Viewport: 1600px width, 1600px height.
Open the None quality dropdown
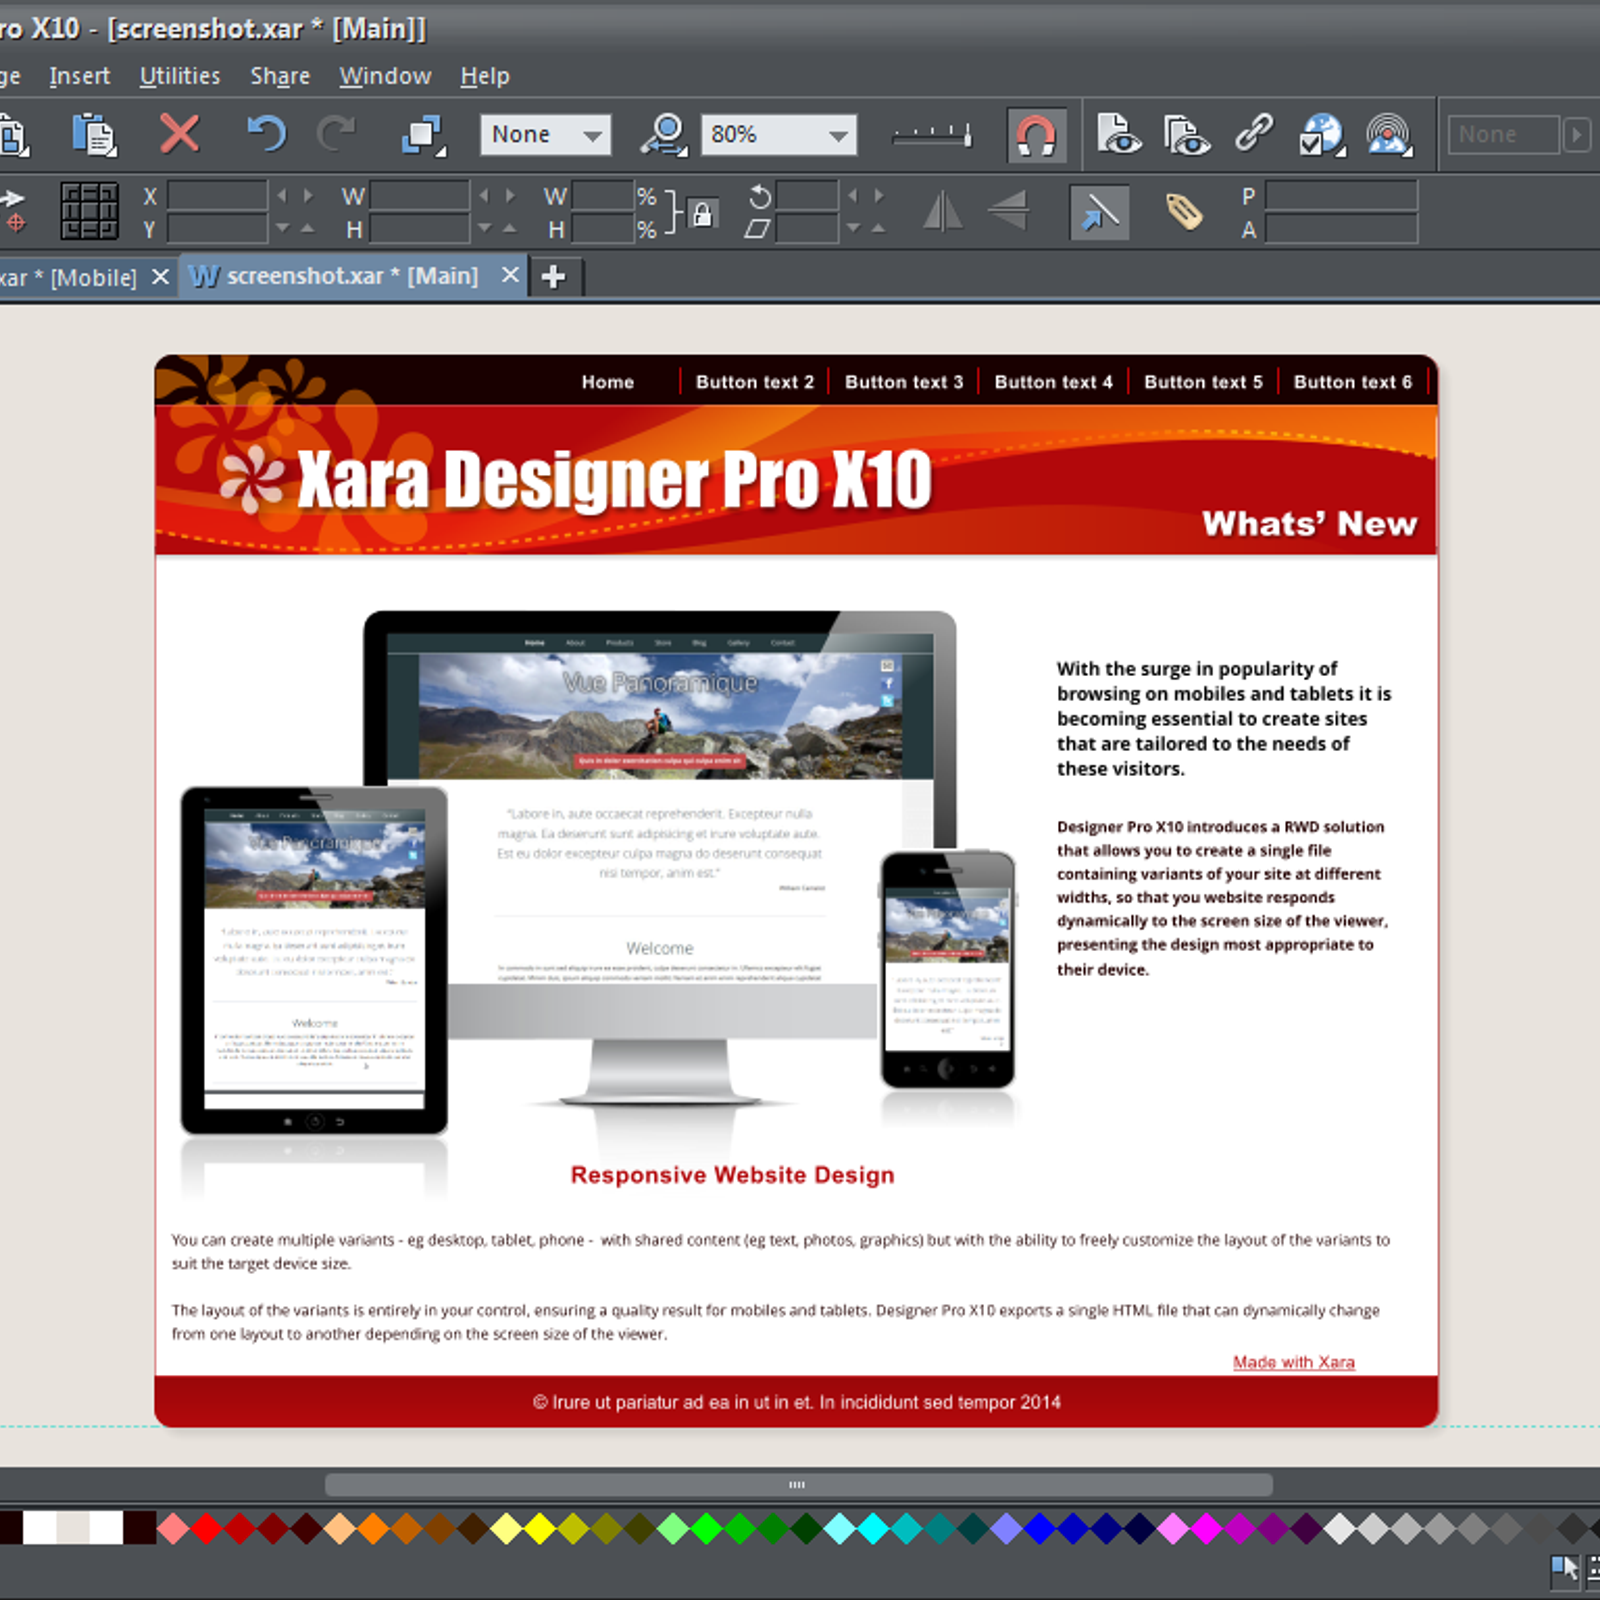545,134
